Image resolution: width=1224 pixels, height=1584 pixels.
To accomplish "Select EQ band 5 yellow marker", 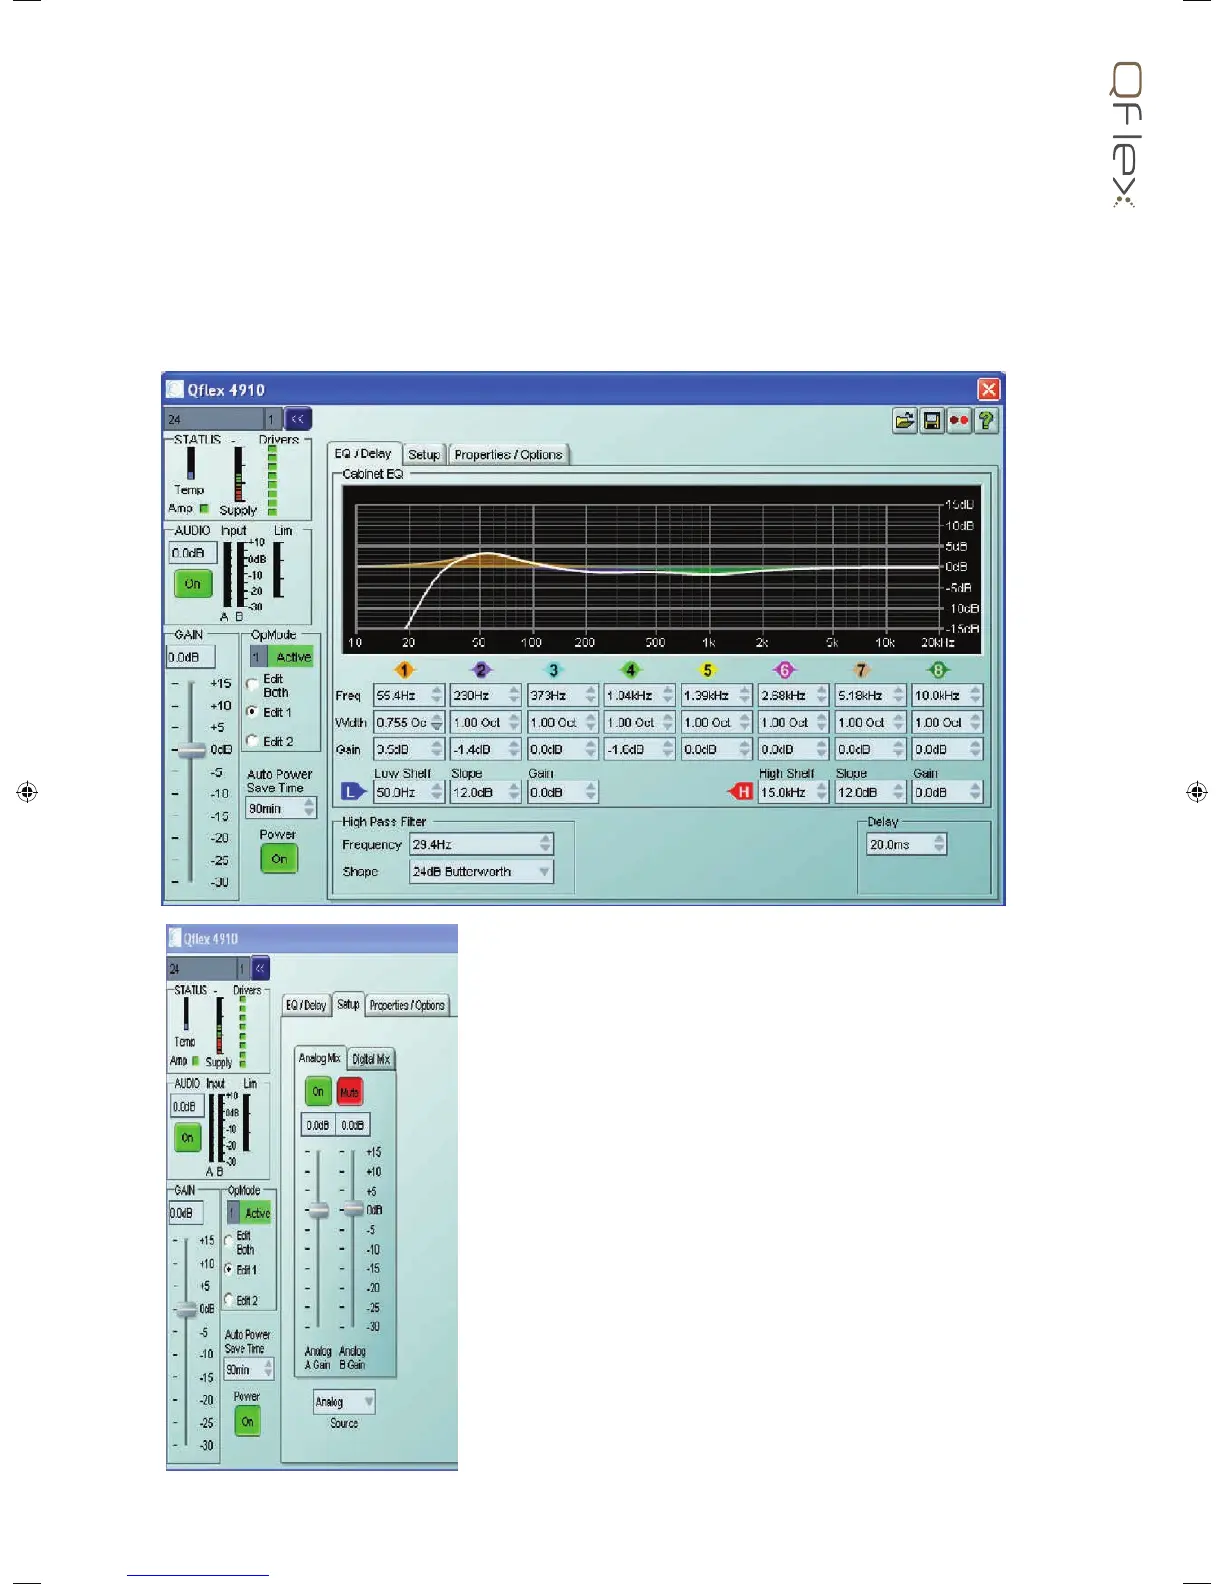I will point(707,670).
